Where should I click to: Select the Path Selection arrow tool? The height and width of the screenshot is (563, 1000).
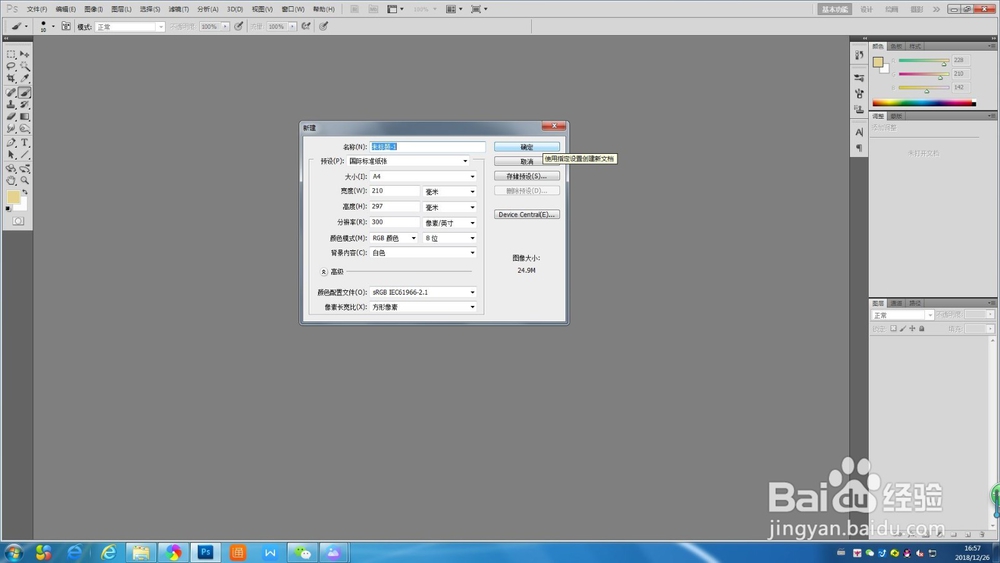coord(11,155)
